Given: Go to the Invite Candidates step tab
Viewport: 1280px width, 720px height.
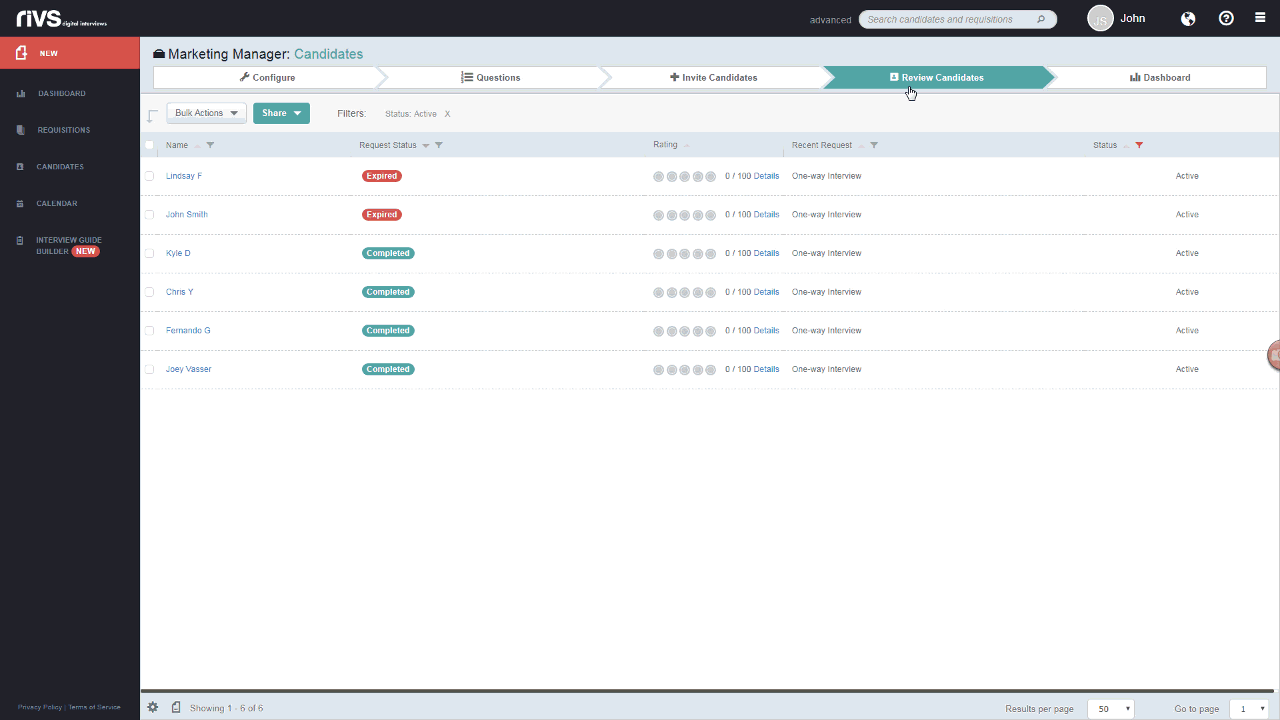Looking at the screenshot, I should click(713, 77).
